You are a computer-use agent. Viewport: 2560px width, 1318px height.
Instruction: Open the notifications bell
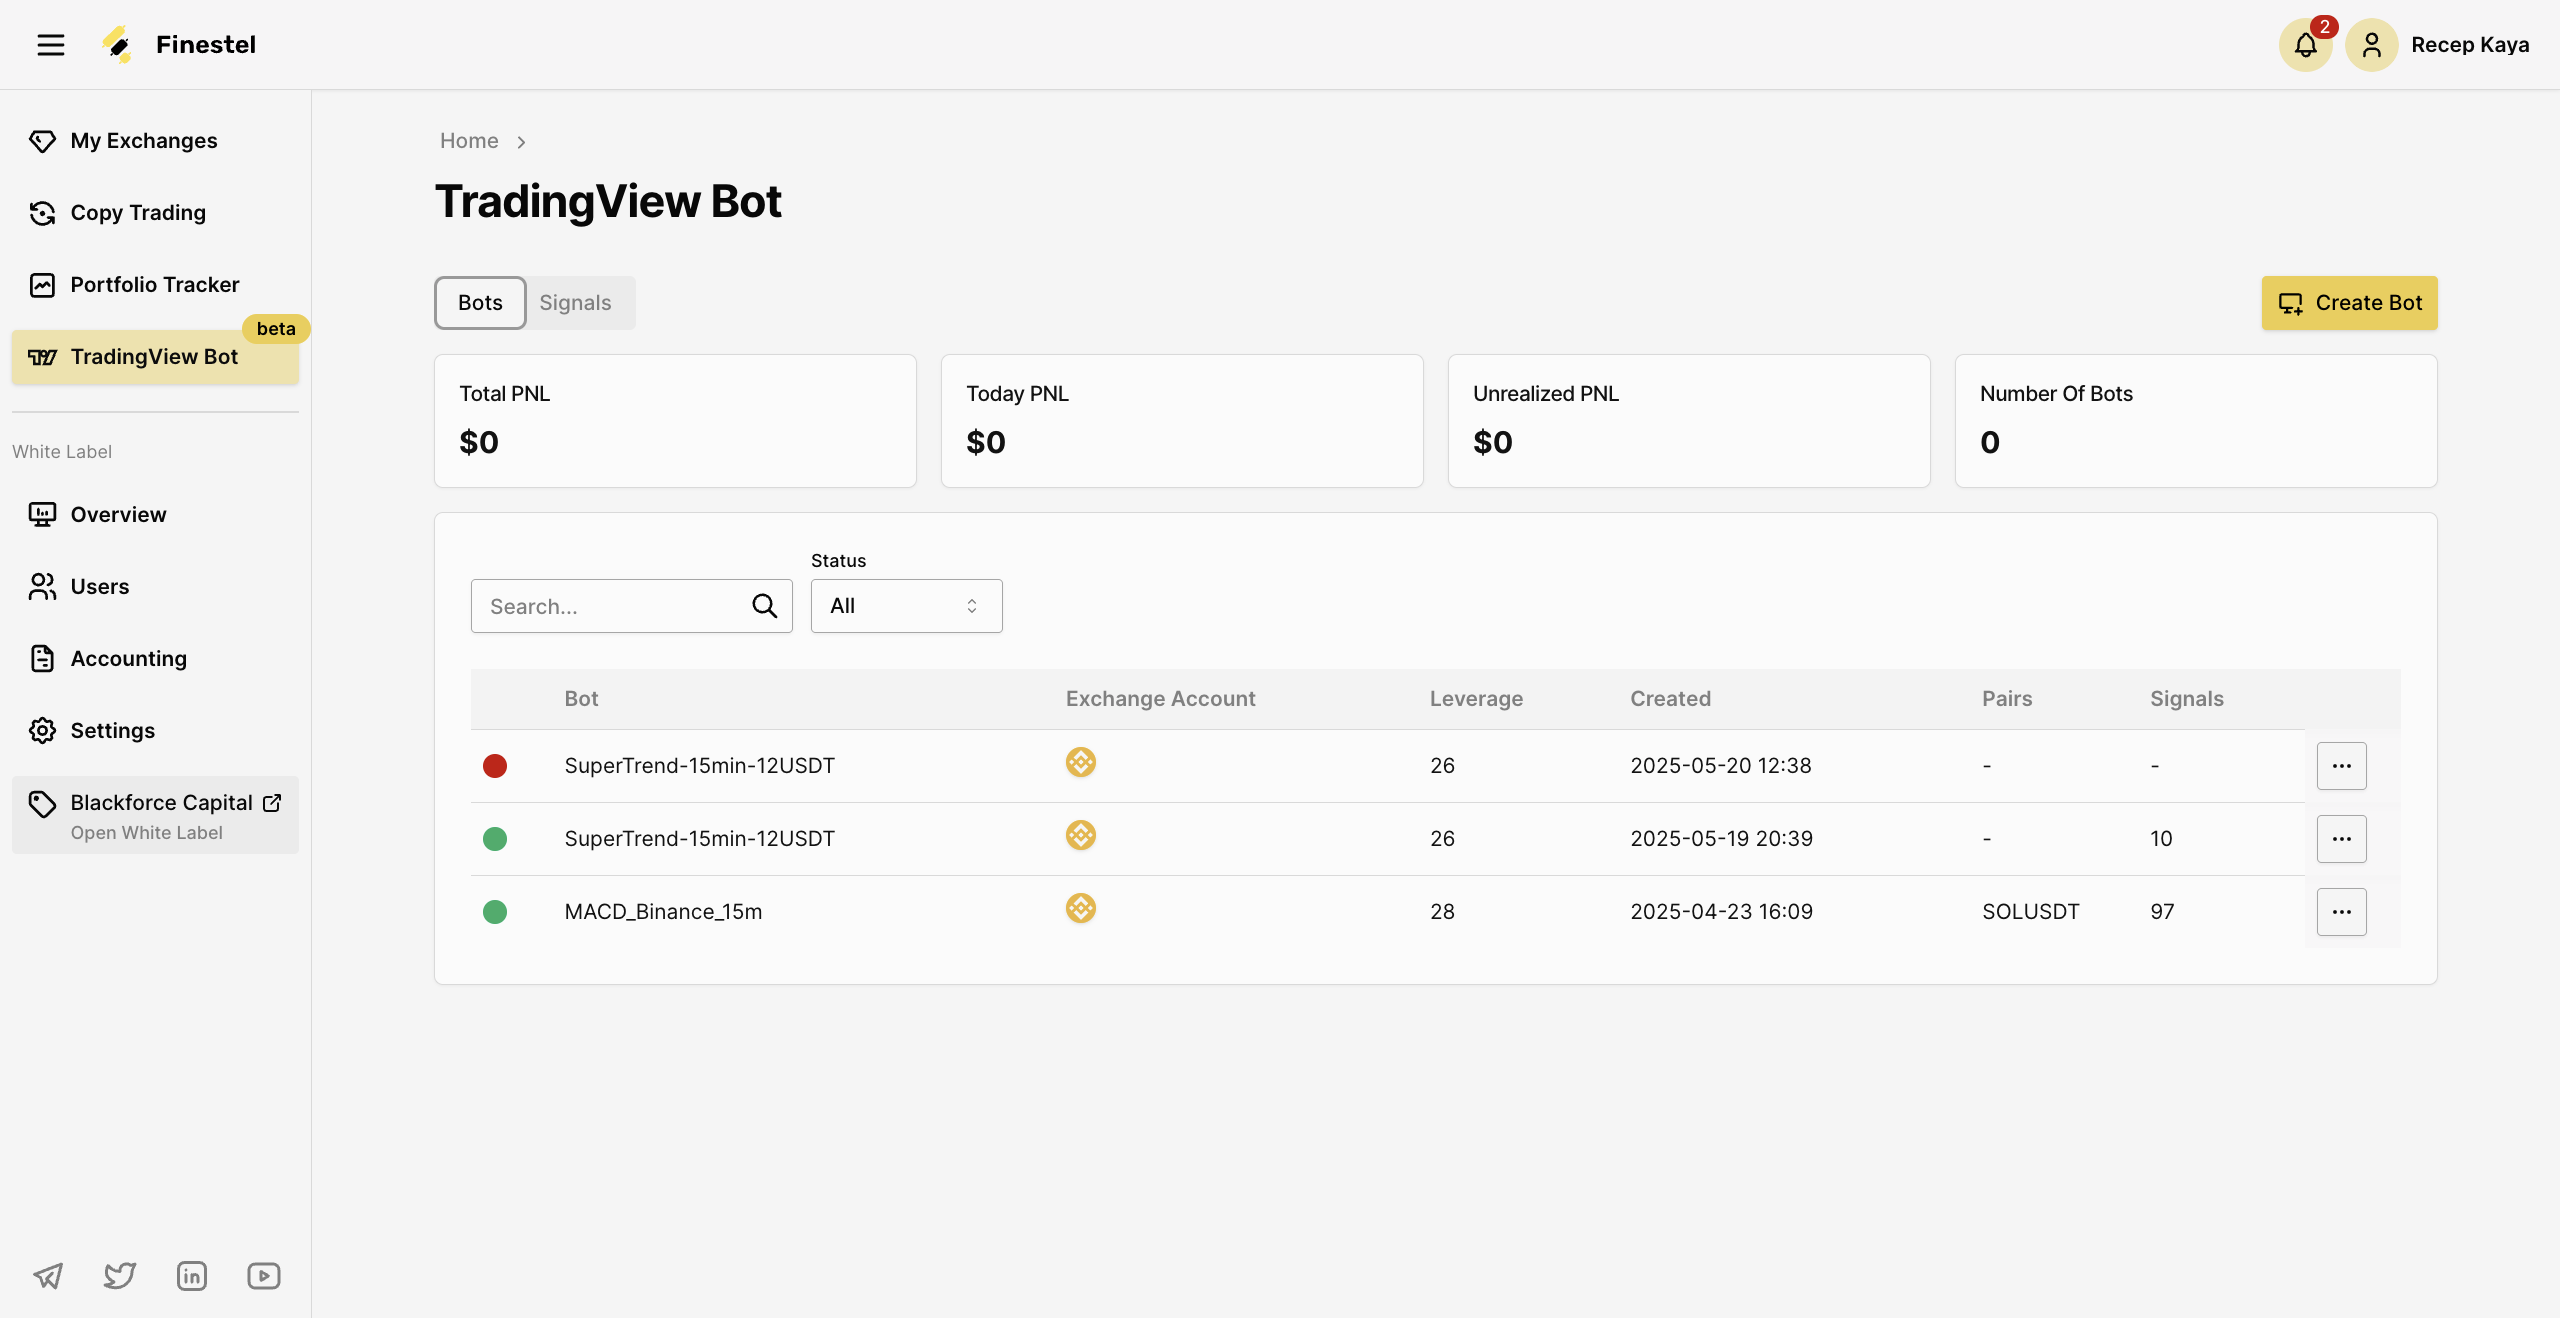point(2304,44)
